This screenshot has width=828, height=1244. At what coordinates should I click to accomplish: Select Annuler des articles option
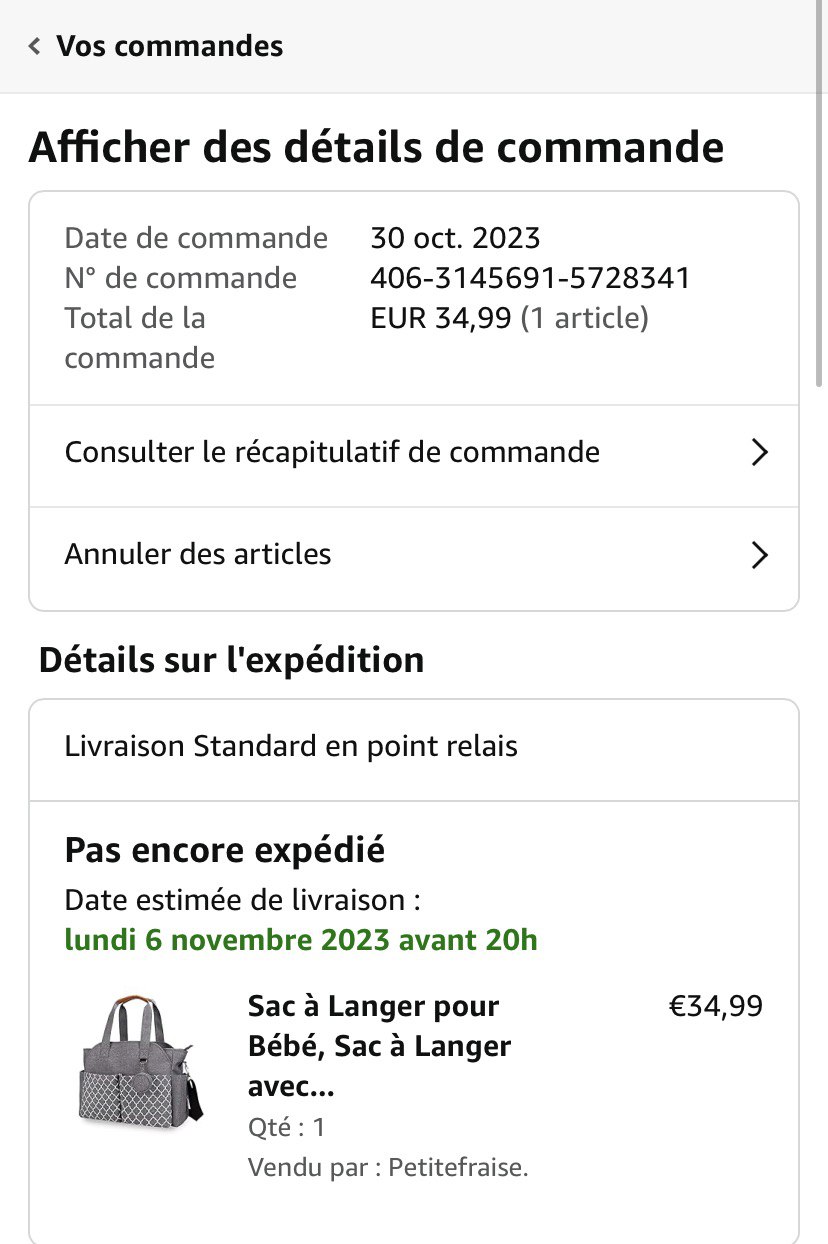198,554
